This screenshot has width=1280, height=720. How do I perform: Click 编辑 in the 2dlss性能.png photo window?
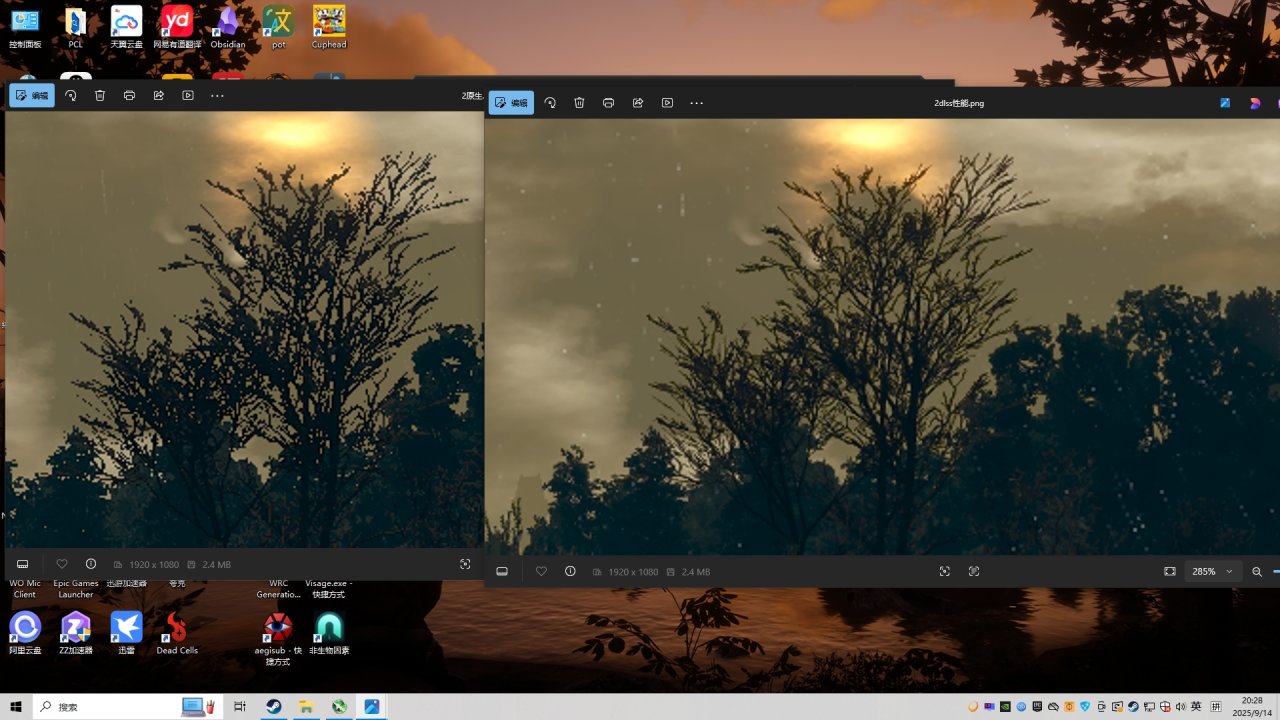click(511, 103)
